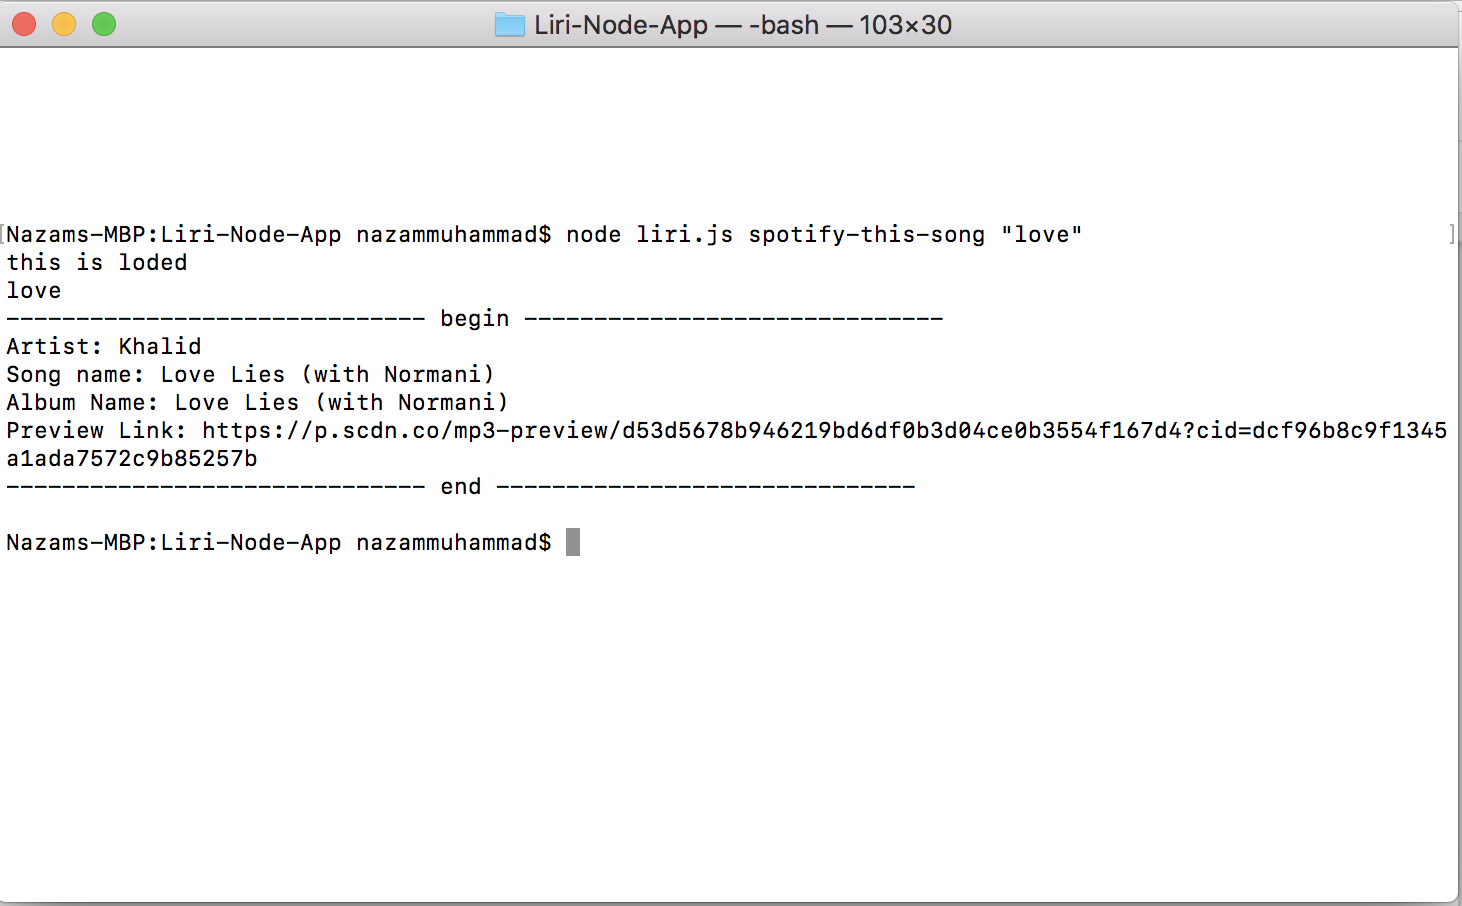Click the folder icon in the title bar
1462x906 pixels.
point(510,25)
